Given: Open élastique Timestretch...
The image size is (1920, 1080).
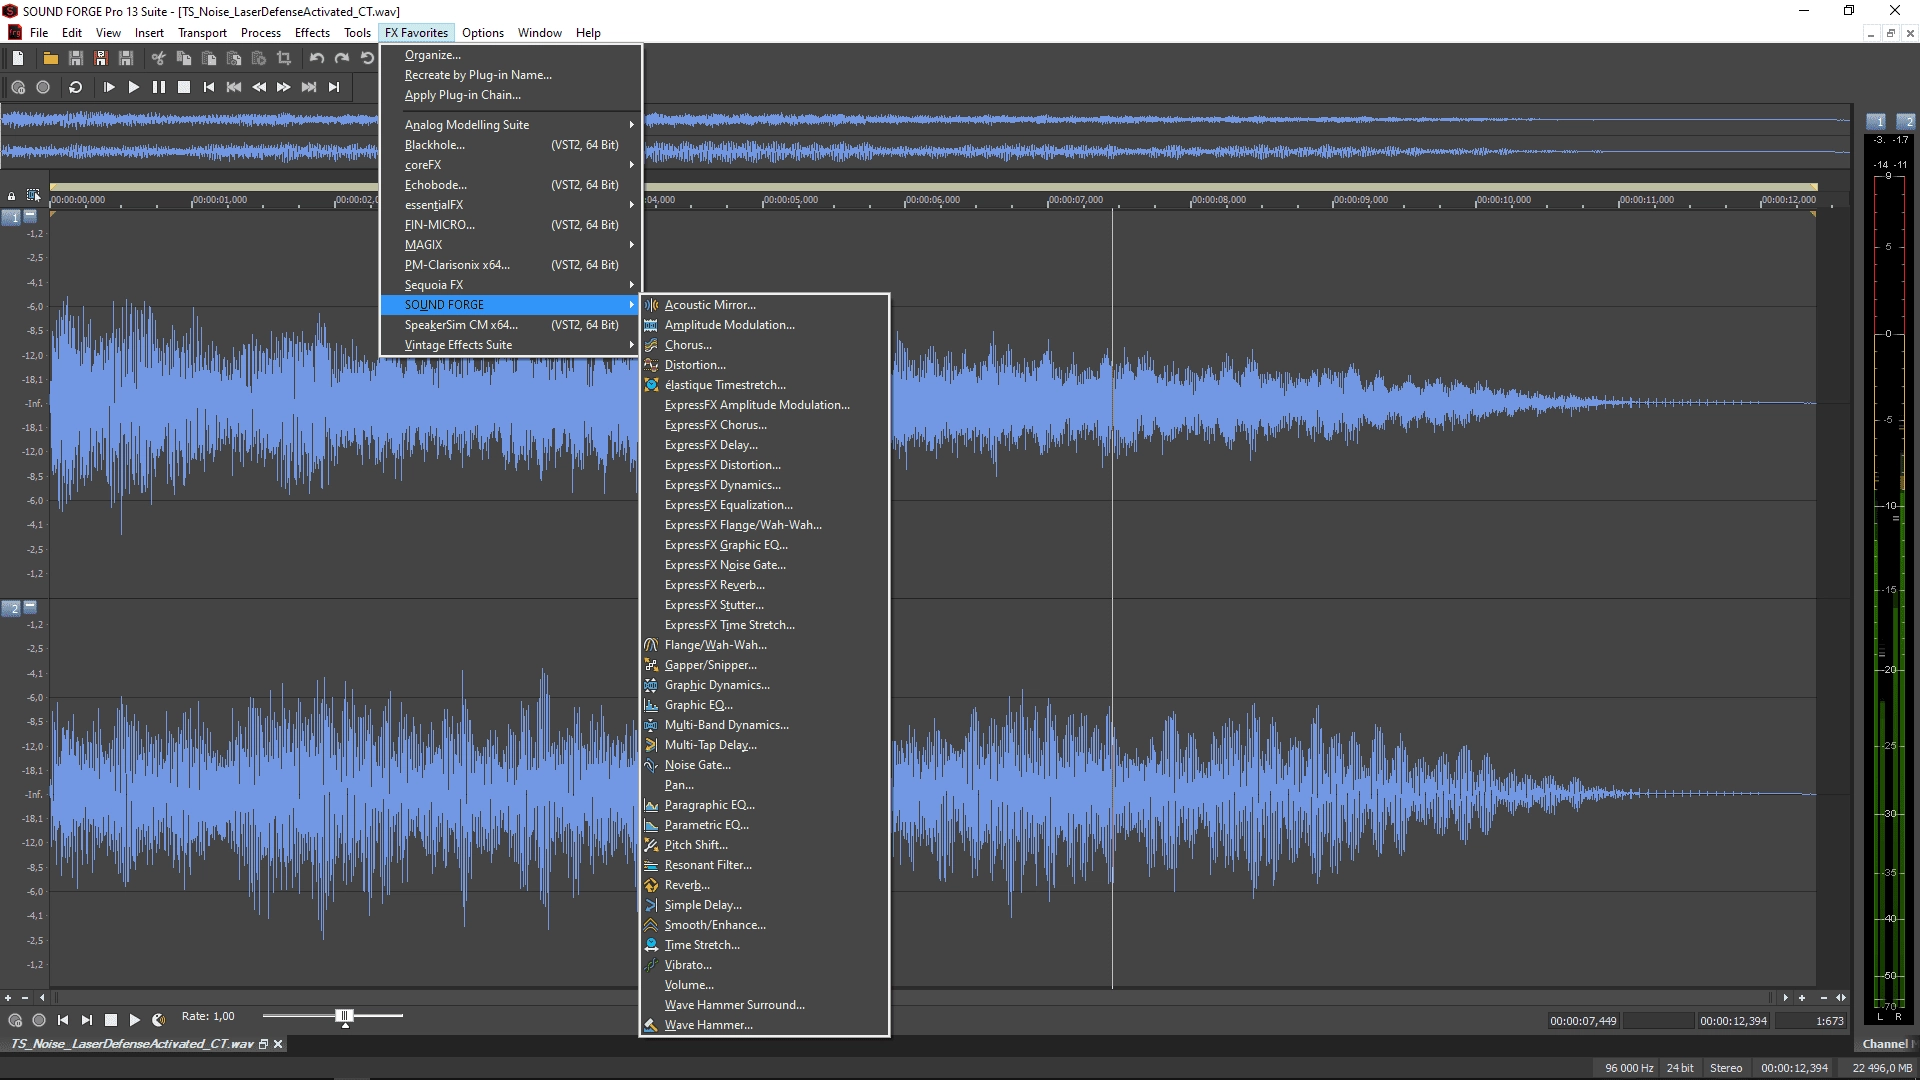Looking at the screenshot, I should (x=764, y=385).
